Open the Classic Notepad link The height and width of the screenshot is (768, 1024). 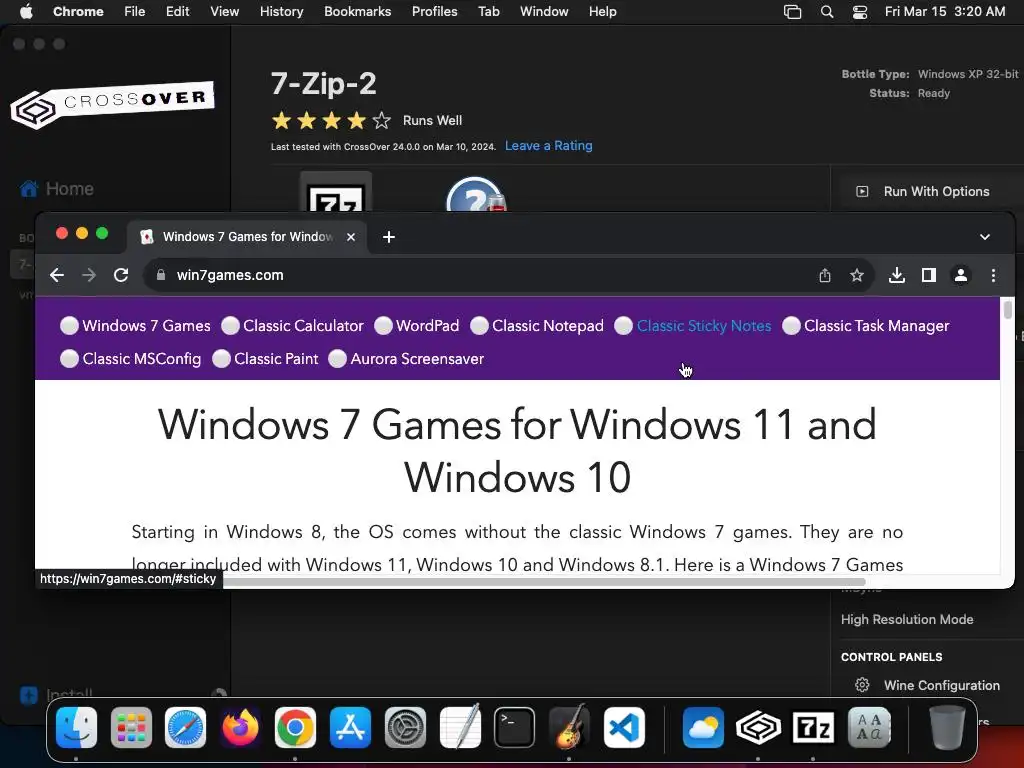(548, 325)
